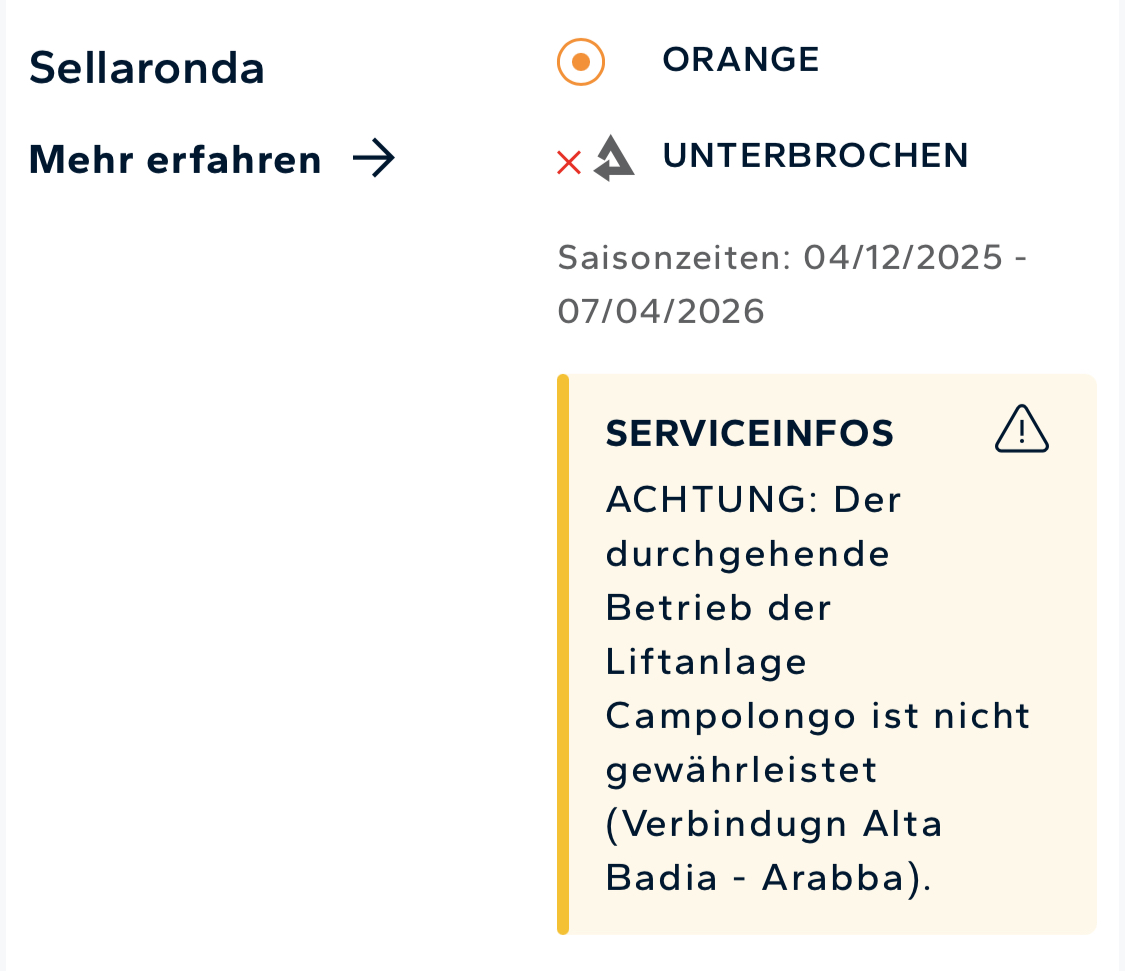The height and width of the screenshot is (971, 1125).
Task: Click the season end date 07/04/2026
Action: tap(661, 311)
